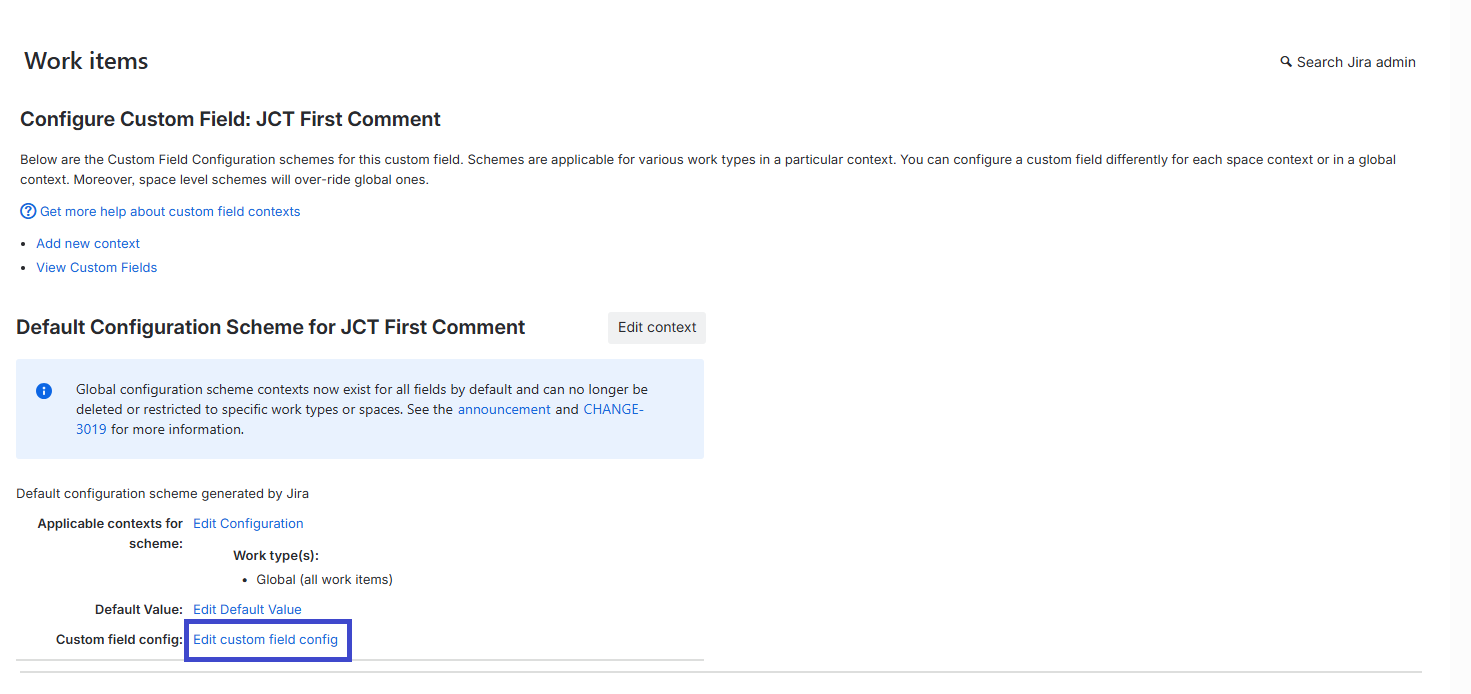The image size is (1471, 694).
Task: Click the Custom field config: label
Action: [x=120, y=639]
